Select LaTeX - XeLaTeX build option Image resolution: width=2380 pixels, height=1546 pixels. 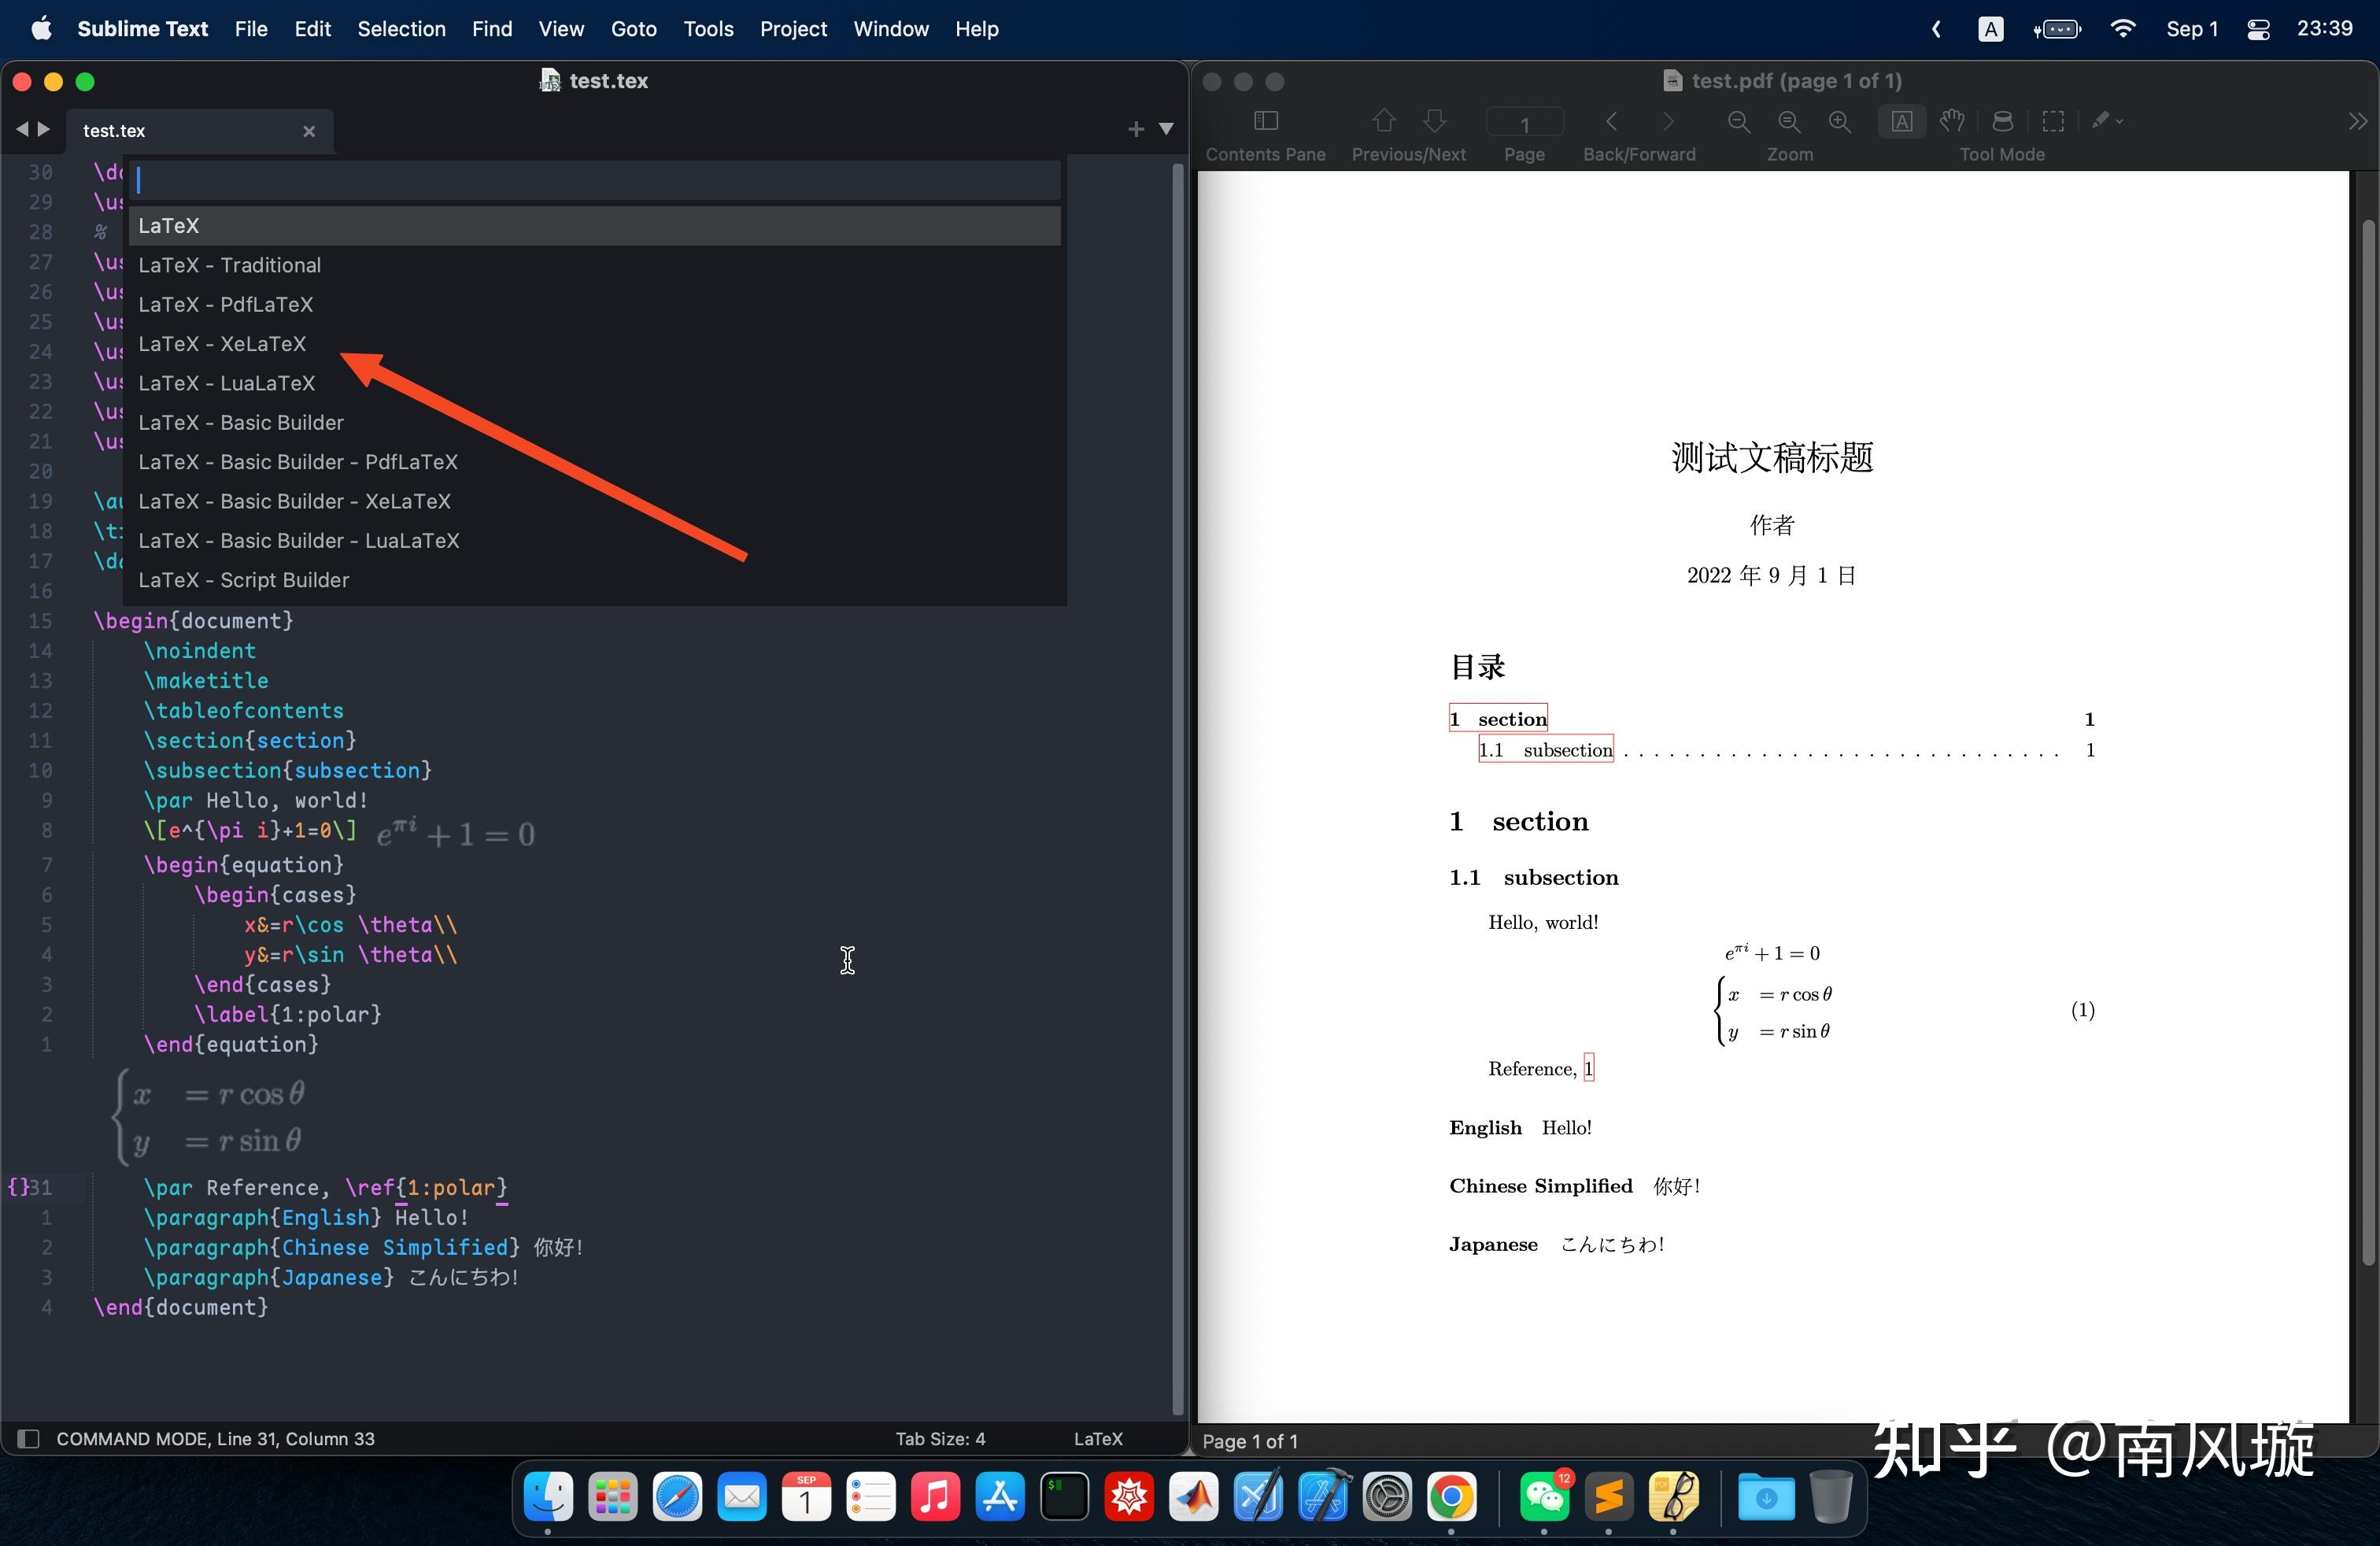(220, 343)
